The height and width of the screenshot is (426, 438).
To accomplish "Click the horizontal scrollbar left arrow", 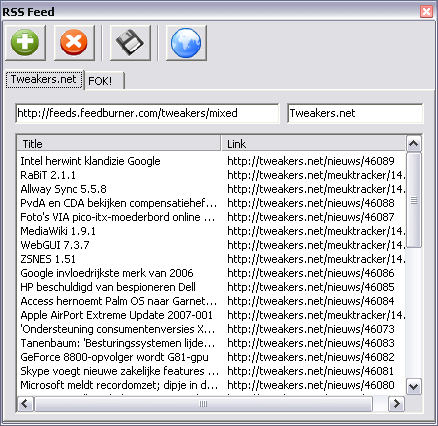I will (25, 404).
